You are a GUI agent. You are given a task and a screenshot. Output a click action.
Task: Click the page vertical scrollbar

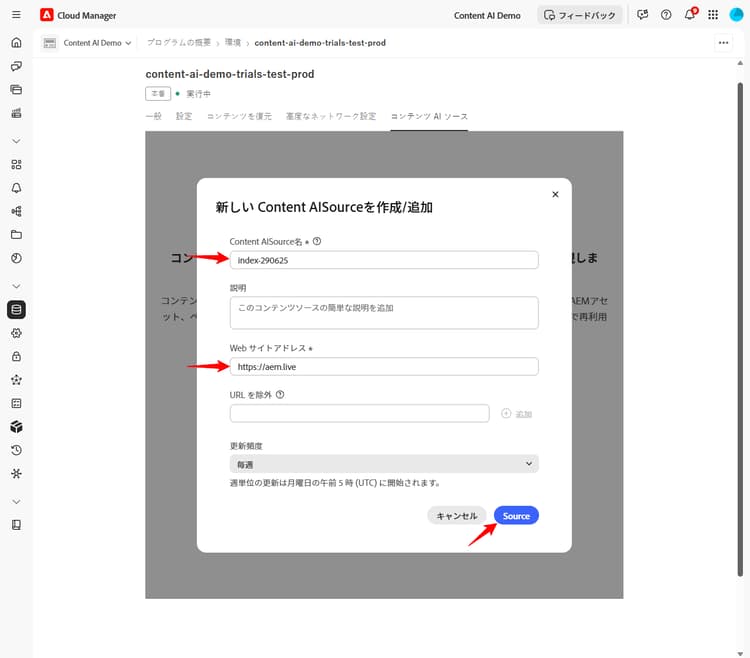tap(740, 330)
